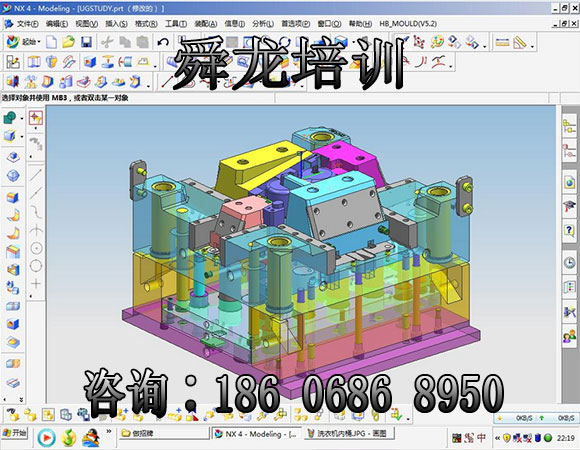Undo the last action with the curved arrow
580x450 pixels.
tap(163, 42)
